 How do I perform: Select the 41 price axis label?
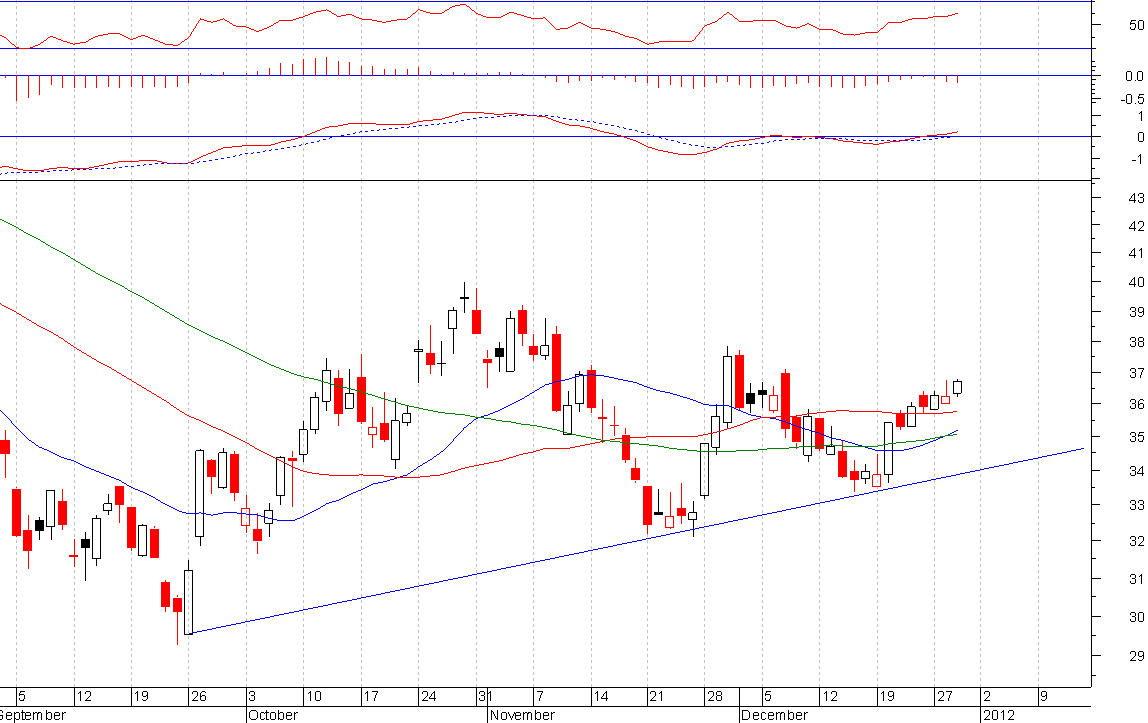1136,253
